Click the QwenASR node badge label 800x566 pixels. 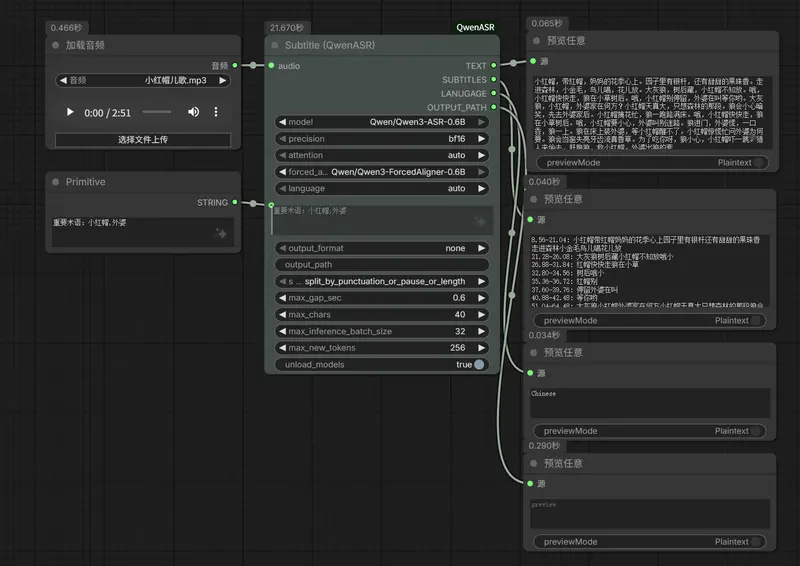tap(476, 28)
